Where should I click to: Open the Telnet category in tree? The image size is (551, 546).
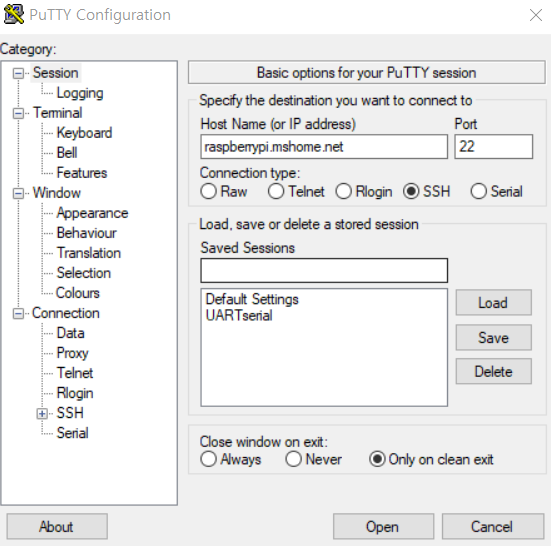click(x=75, y=373)
